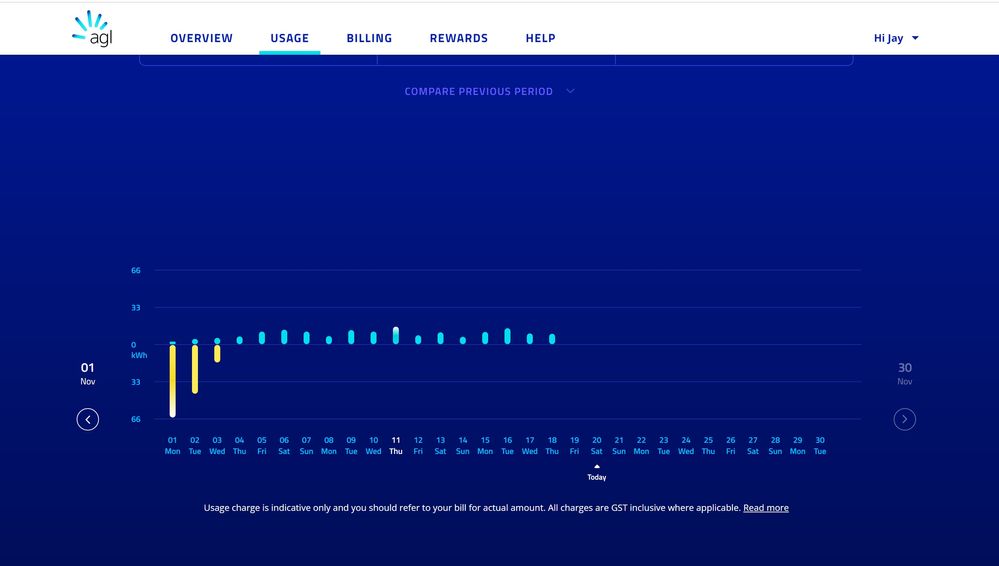This screenshot has height=566, width=999.
Task: Select the 01 Mon yellow usage bar
Action: pyautogui.click(x=173, y=380)
